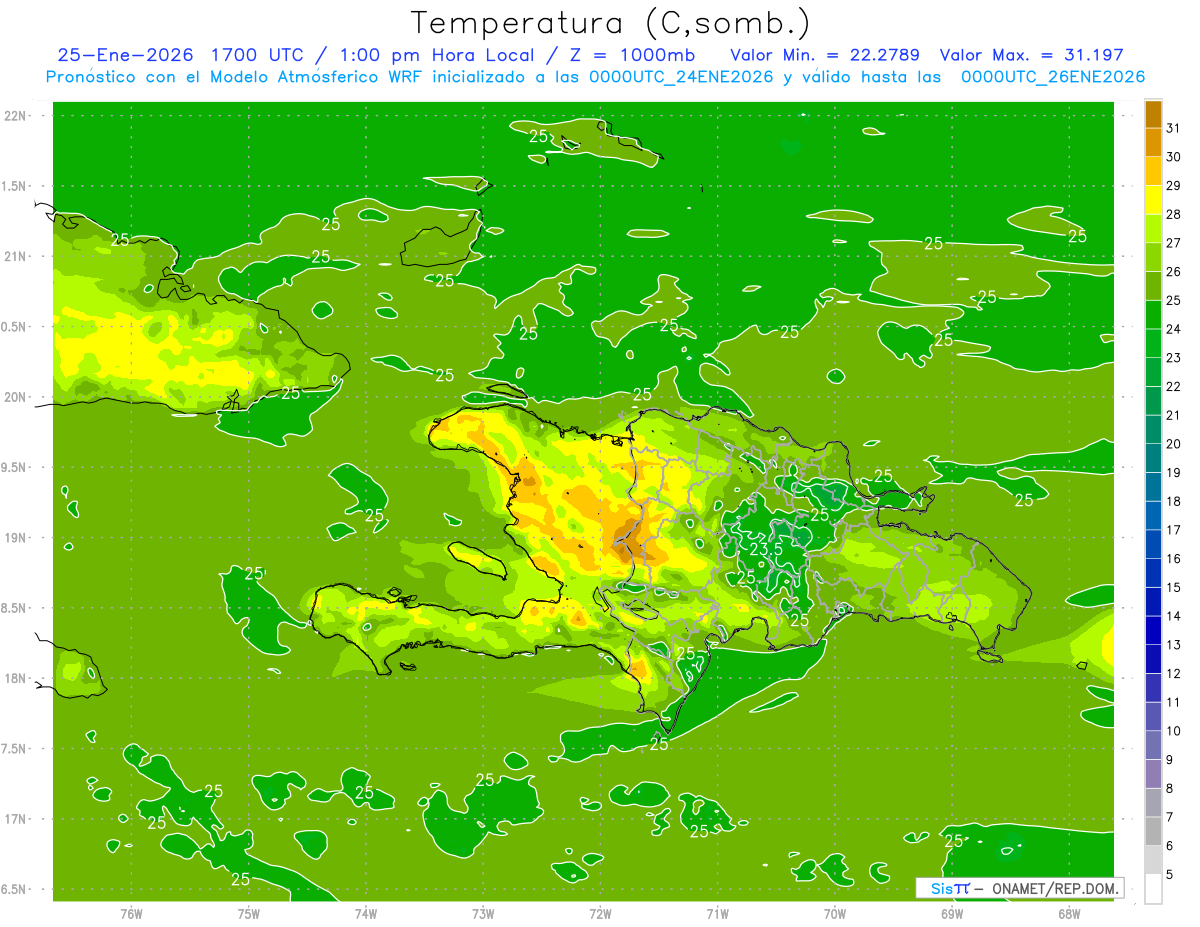Click the yellow colorbar swatch between 28 and 29
Image resolution: width=1200 pixels, height=927 pixels.
pyautogui.click(x=1153, y=200)
